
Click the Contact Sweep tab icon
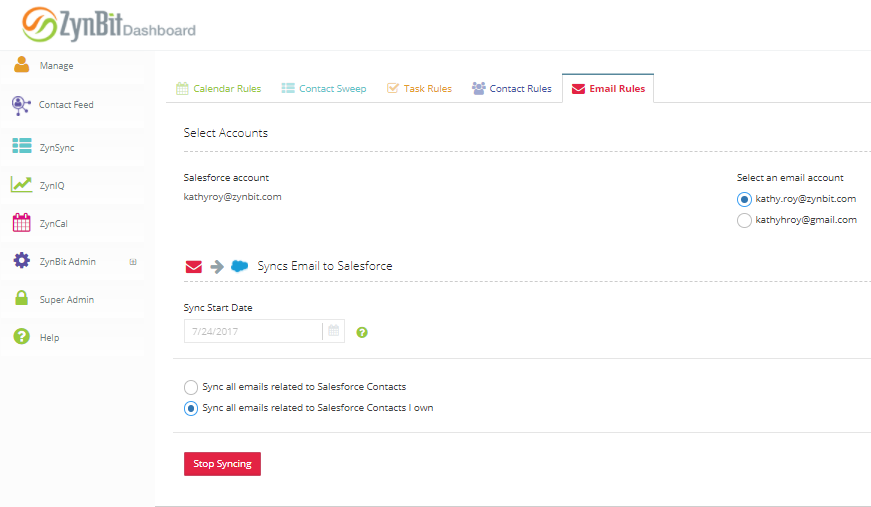[x=288, y=88]
